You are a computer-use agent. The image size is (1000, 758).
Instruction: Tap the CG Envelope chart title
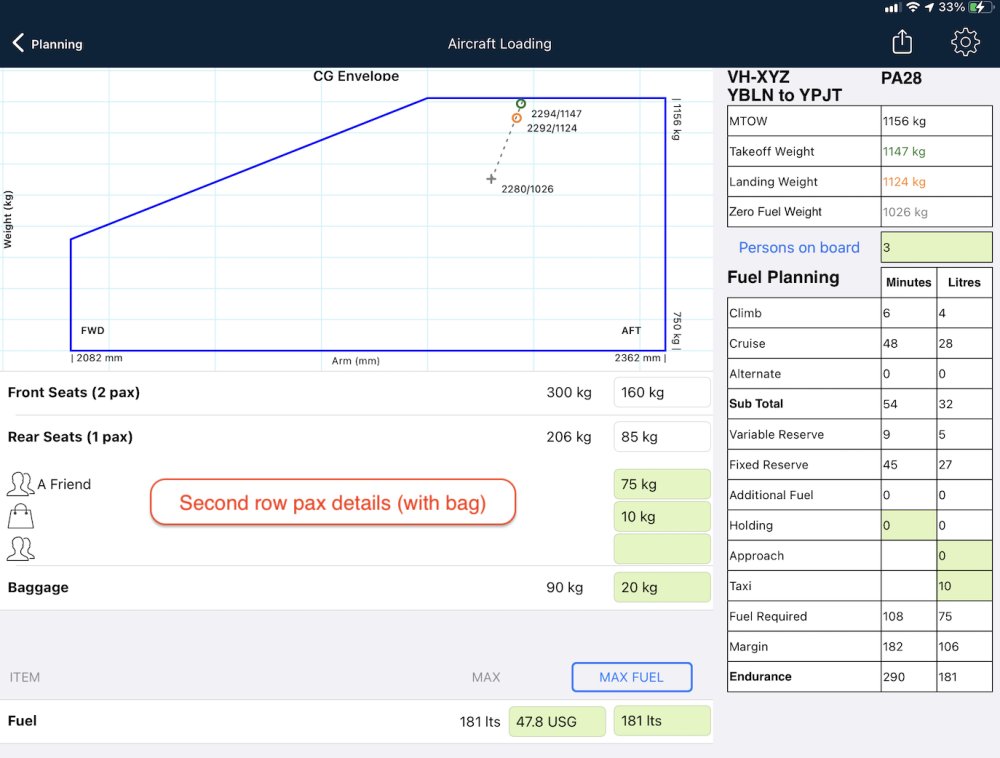(356, 76)
